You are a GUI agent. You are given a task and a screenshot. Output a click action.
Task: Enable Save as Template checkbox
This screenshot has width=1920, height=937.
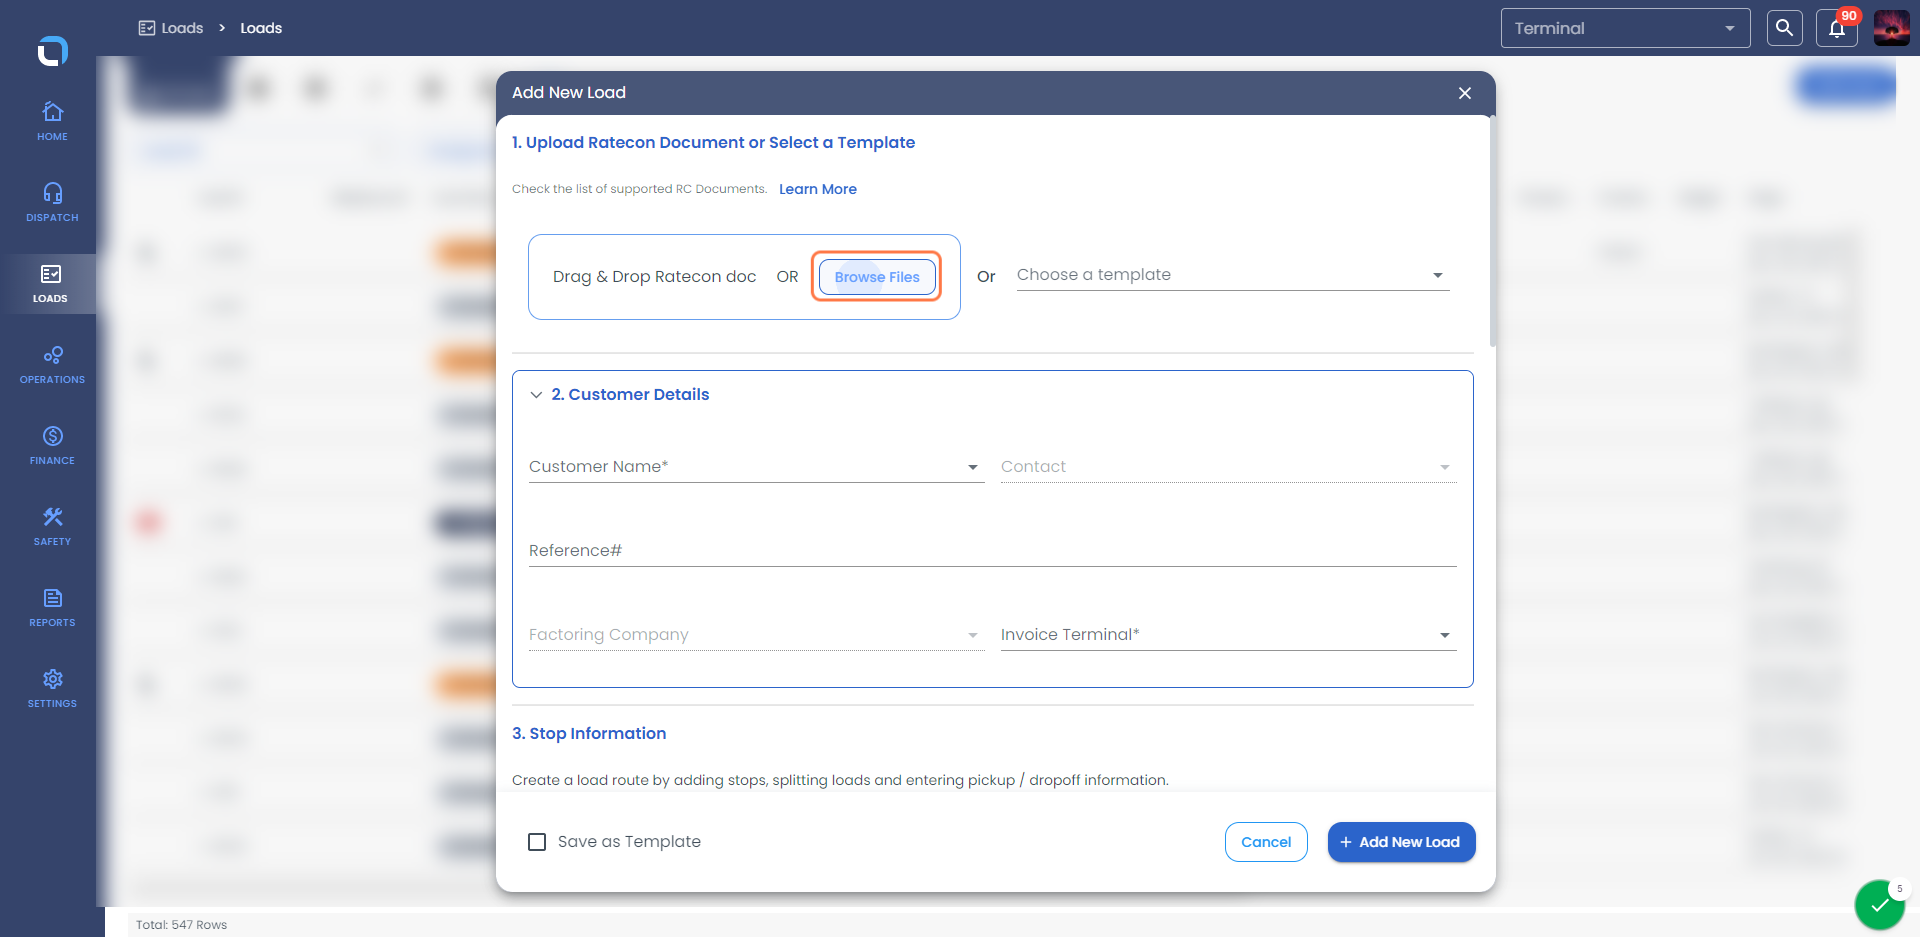click(537, 842)
